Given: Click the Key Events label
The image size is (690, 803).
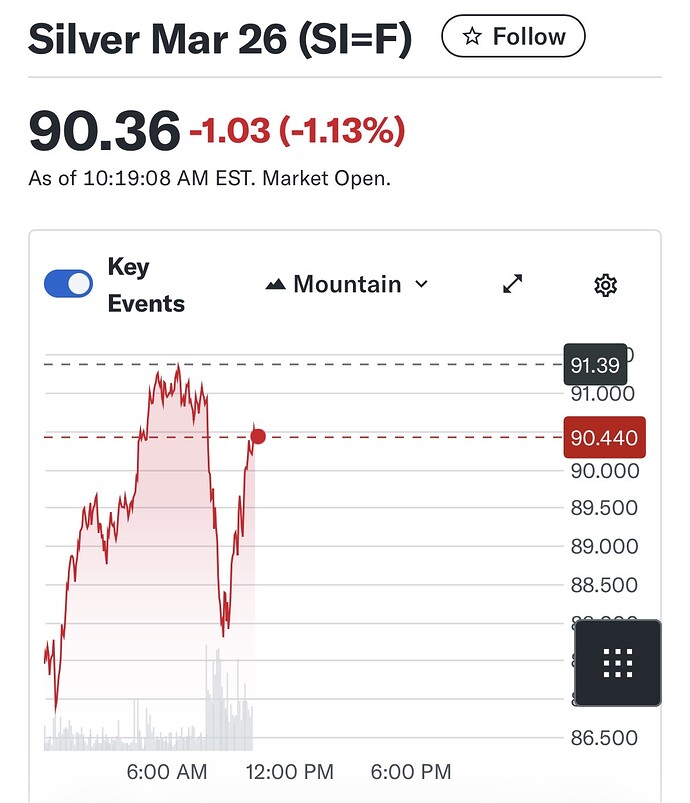Looking at the screenshot, I should point(145,285).
